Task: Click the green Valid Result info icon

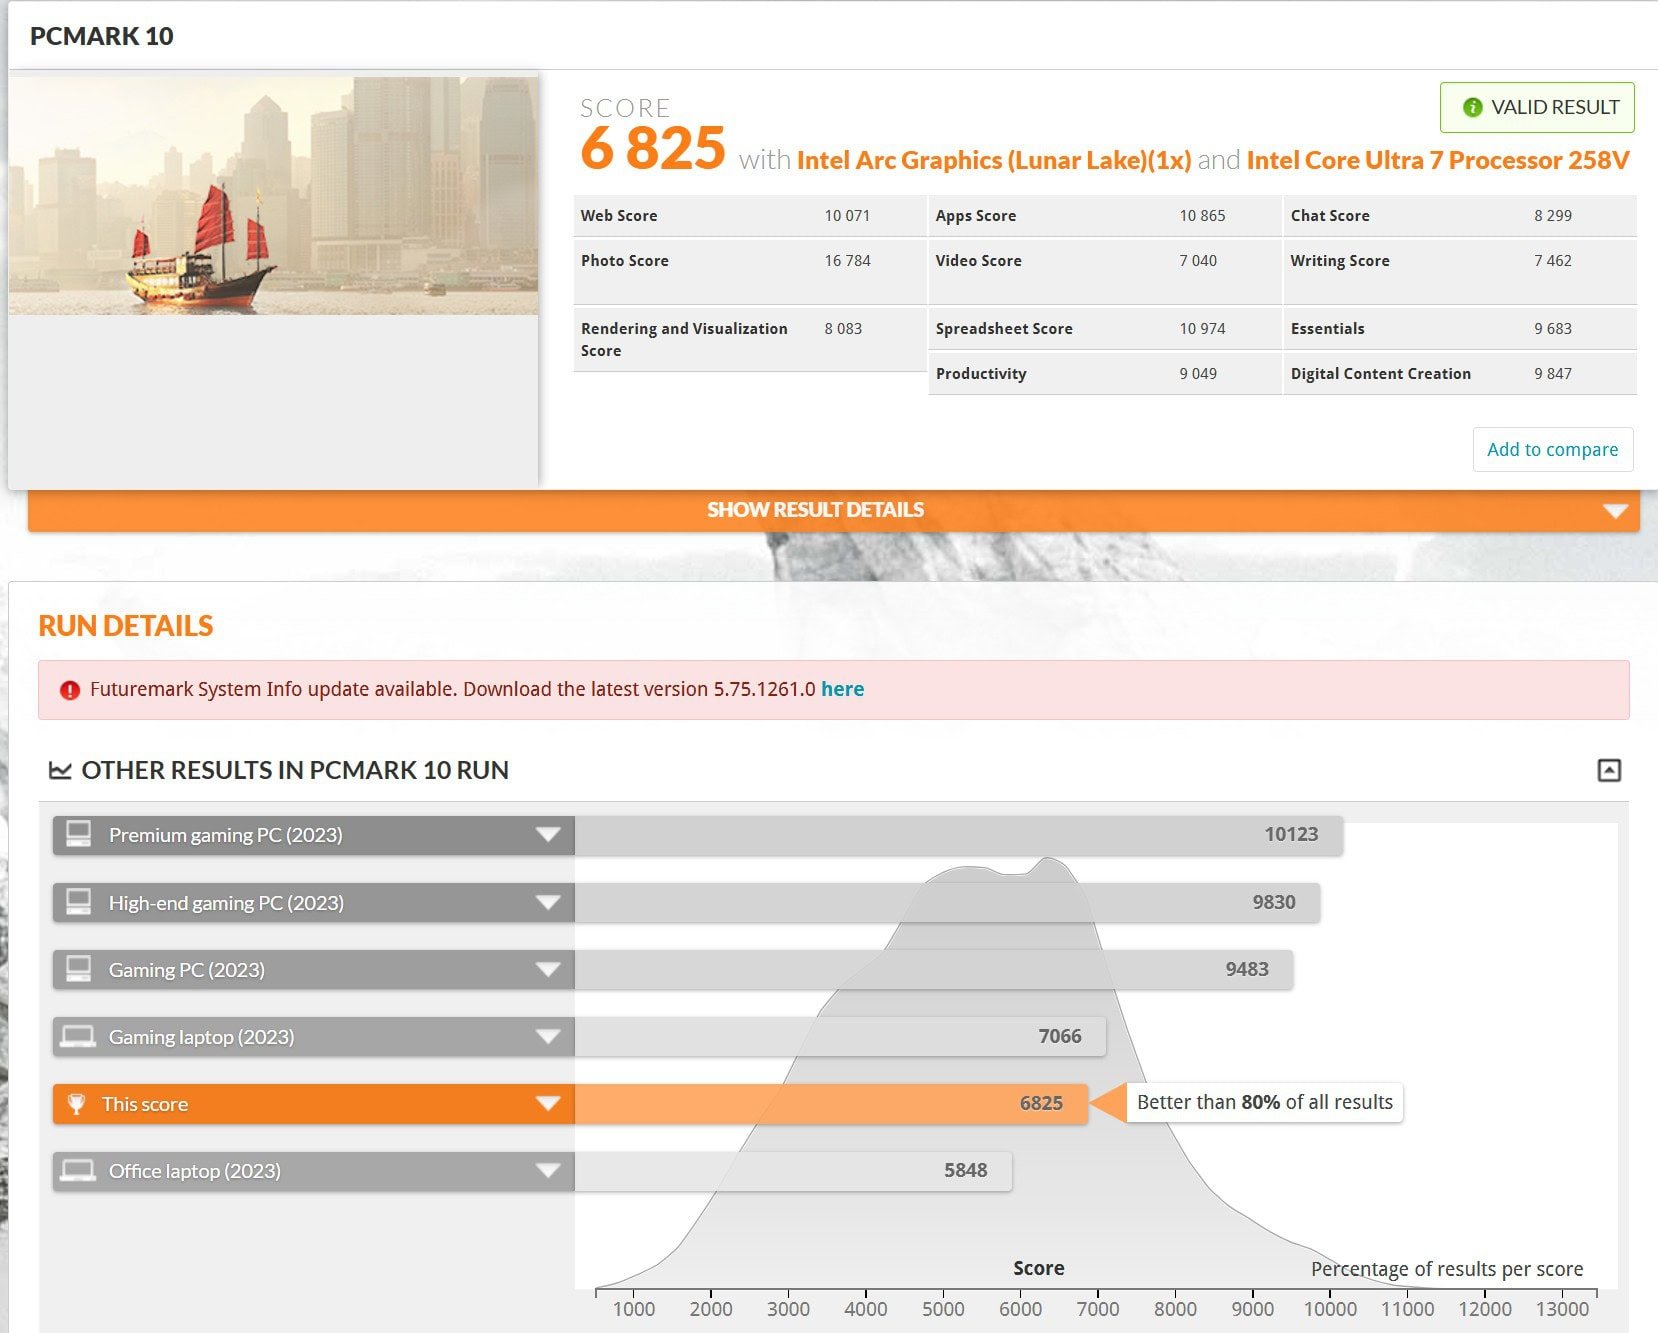Action: tap(1472, 107)
